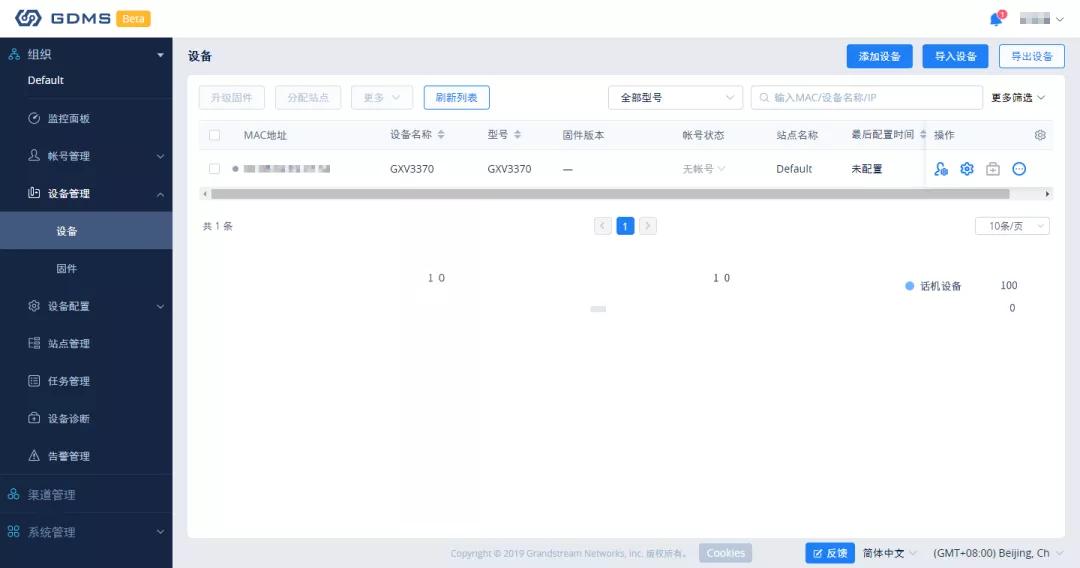The height and width of the screenshot is (568, 1080).
Task: Open device settings gear for GXV3370
Action: 967,169
